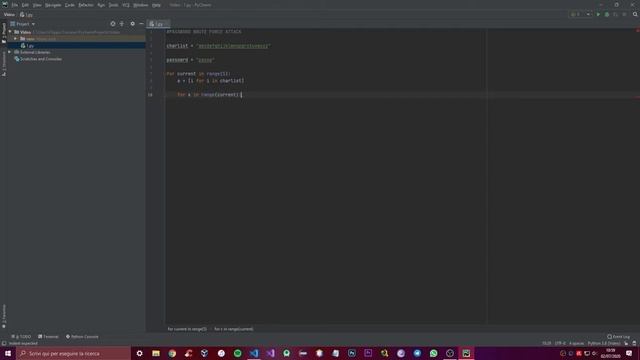
Task: Open Spotify from the taskbar
Action: [x=238, y=353]
